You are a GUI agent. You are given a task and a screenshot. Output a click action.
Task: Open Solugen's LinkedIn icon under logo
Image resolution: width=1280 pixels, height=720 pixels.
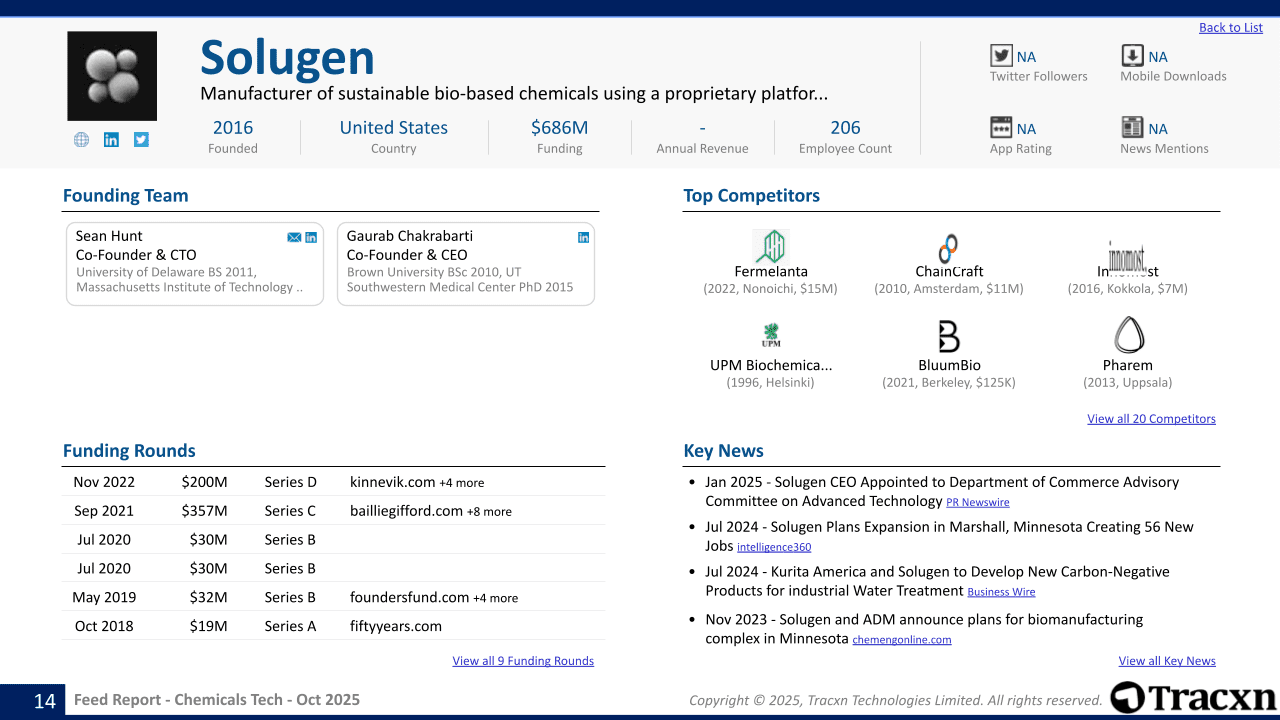(x=111, y=140)
